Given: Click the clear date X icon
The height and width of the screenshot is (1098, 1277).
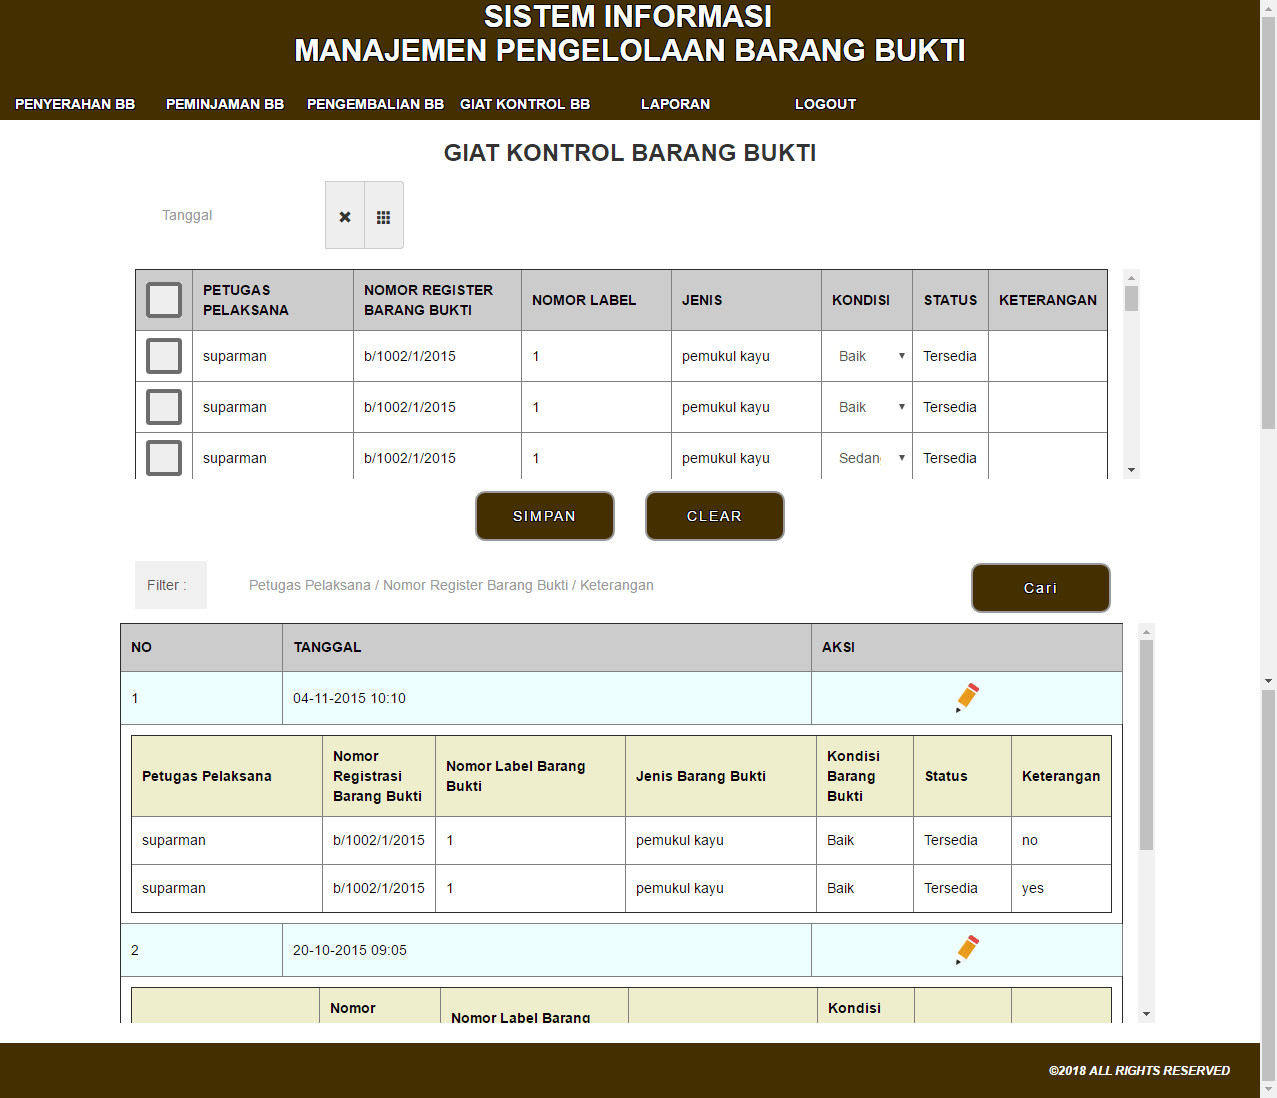Looking at the screenshot, I should 345,216.
